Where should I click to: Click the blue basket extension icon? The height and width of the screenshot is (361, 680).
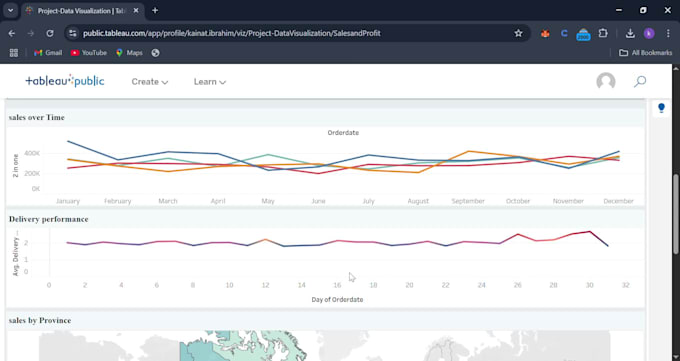tap(583, 34)
